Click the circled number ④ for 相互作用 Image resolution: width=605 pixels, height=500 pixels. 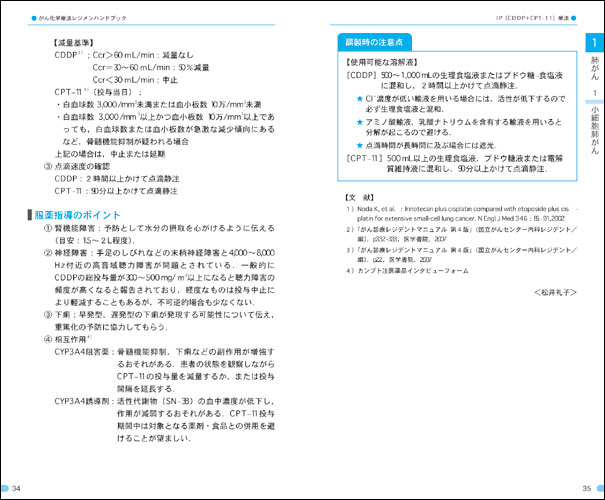(x=48, y=337)
